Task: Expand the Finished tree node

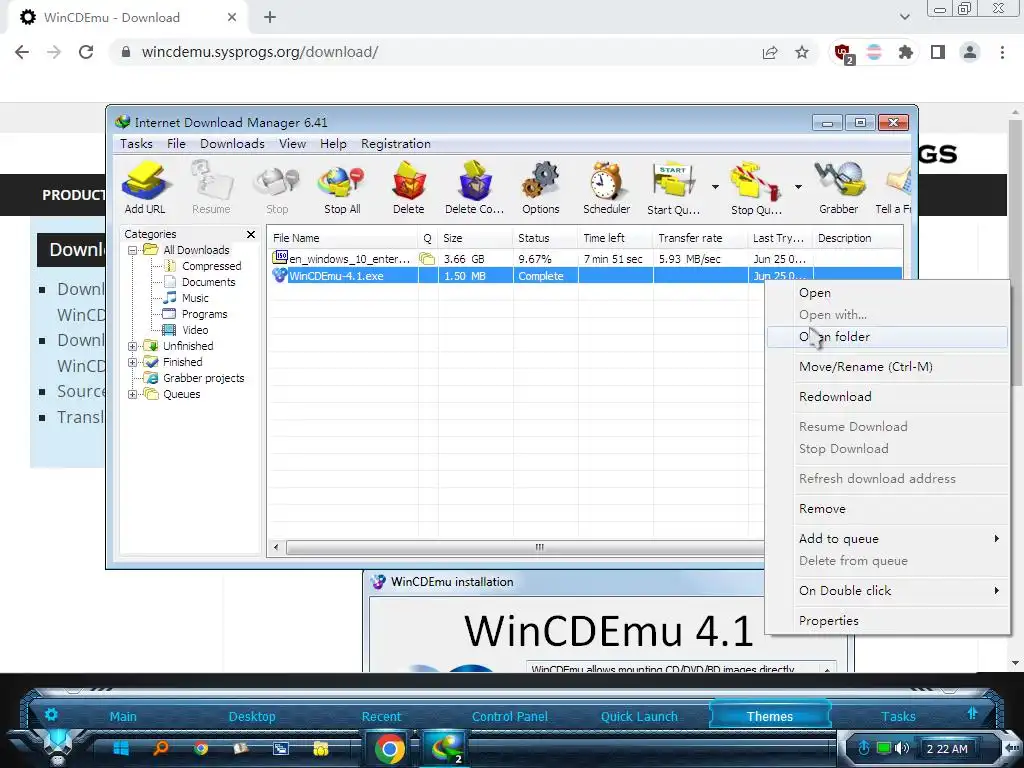Action: coord(133,362)
